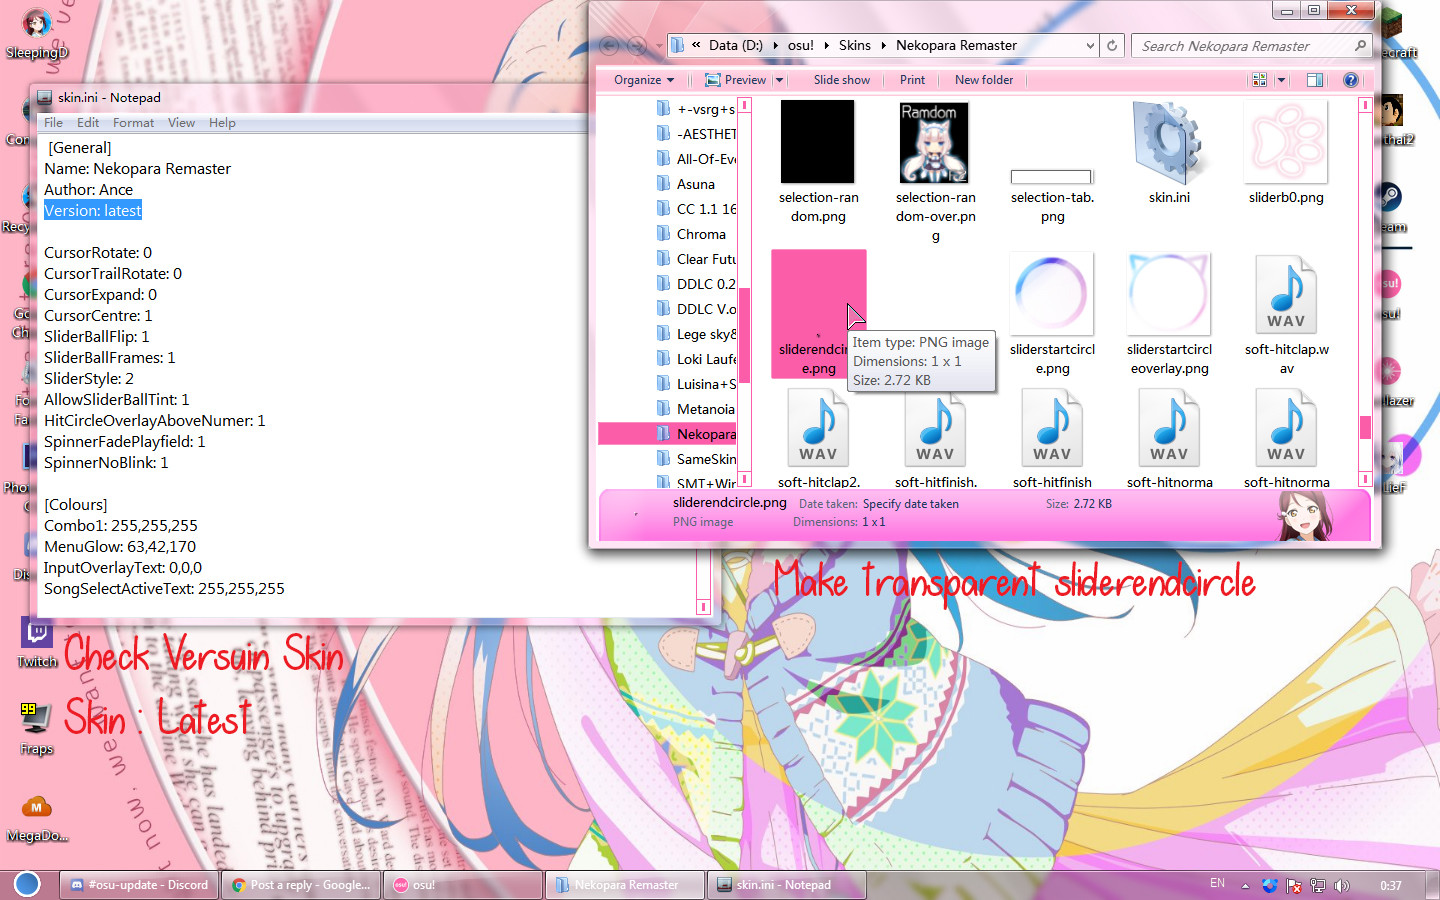Expand the arrow after osu! in path
The width and height of the screenshot is (1440, 900).
[x=826, y=45]
